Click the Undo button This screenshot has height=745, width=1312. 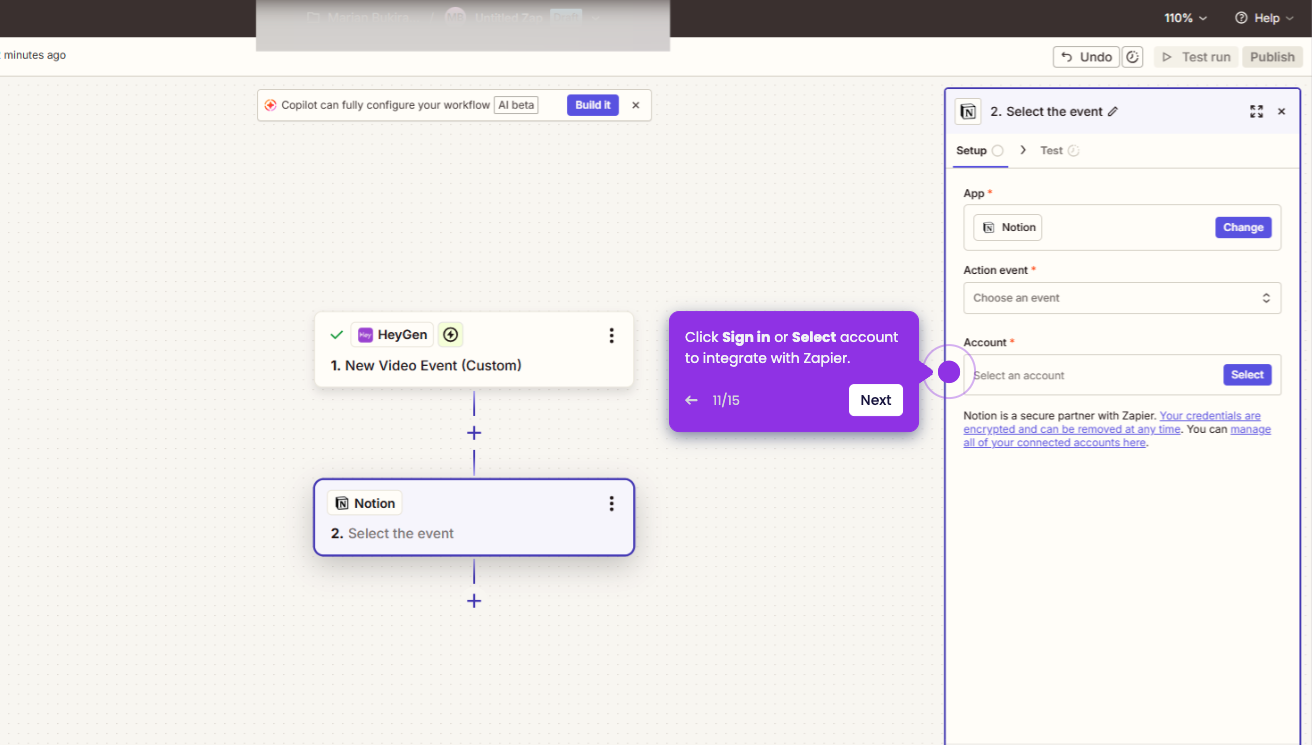click(1086, 57)
